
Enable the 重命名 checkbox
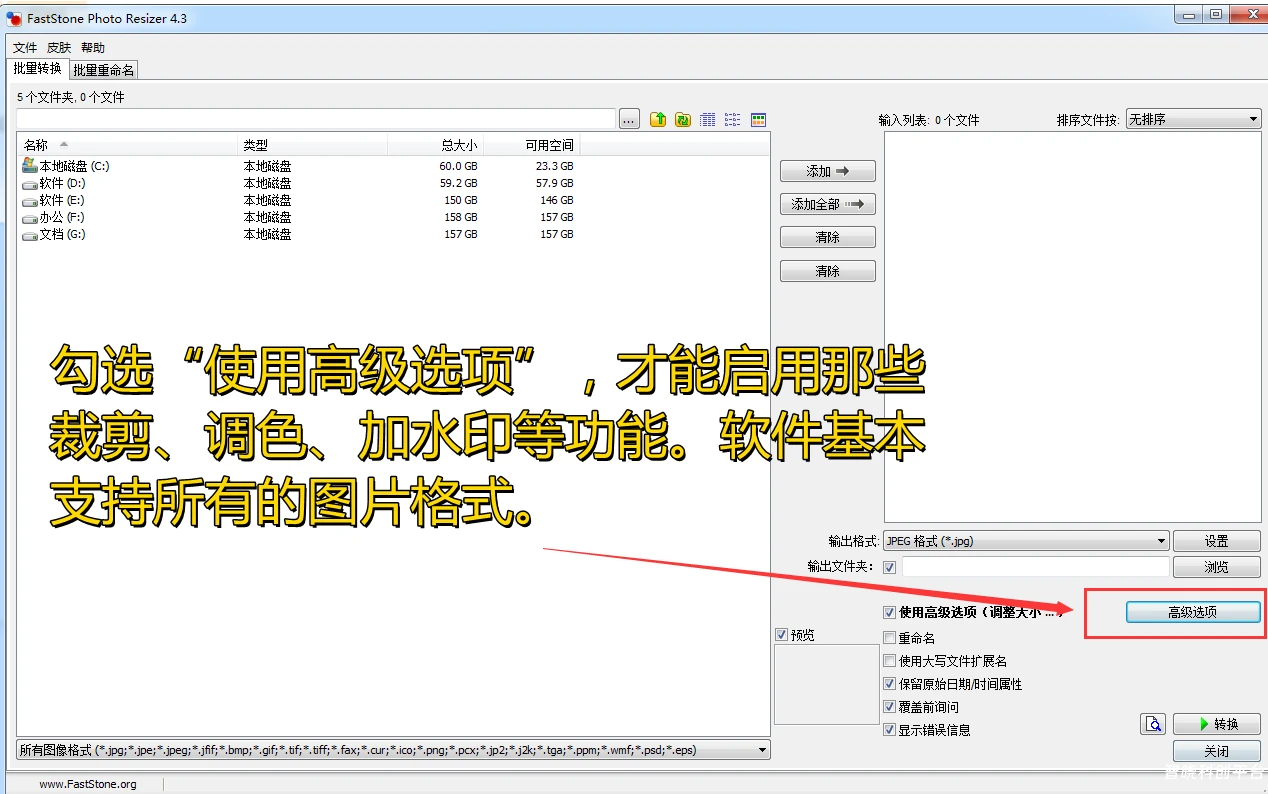click(889, 636)
